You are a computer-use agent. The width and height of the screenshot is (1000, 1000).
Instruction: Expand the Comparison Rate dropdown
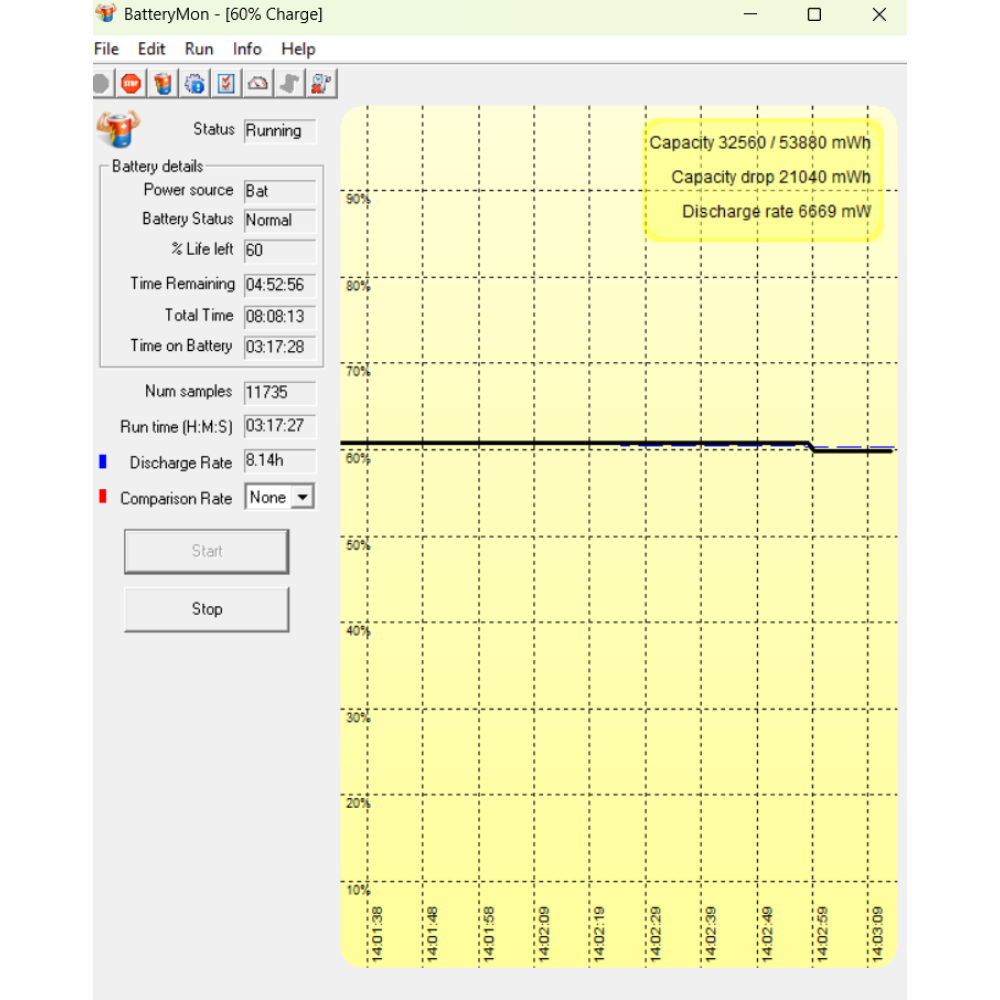coord(302,497)
